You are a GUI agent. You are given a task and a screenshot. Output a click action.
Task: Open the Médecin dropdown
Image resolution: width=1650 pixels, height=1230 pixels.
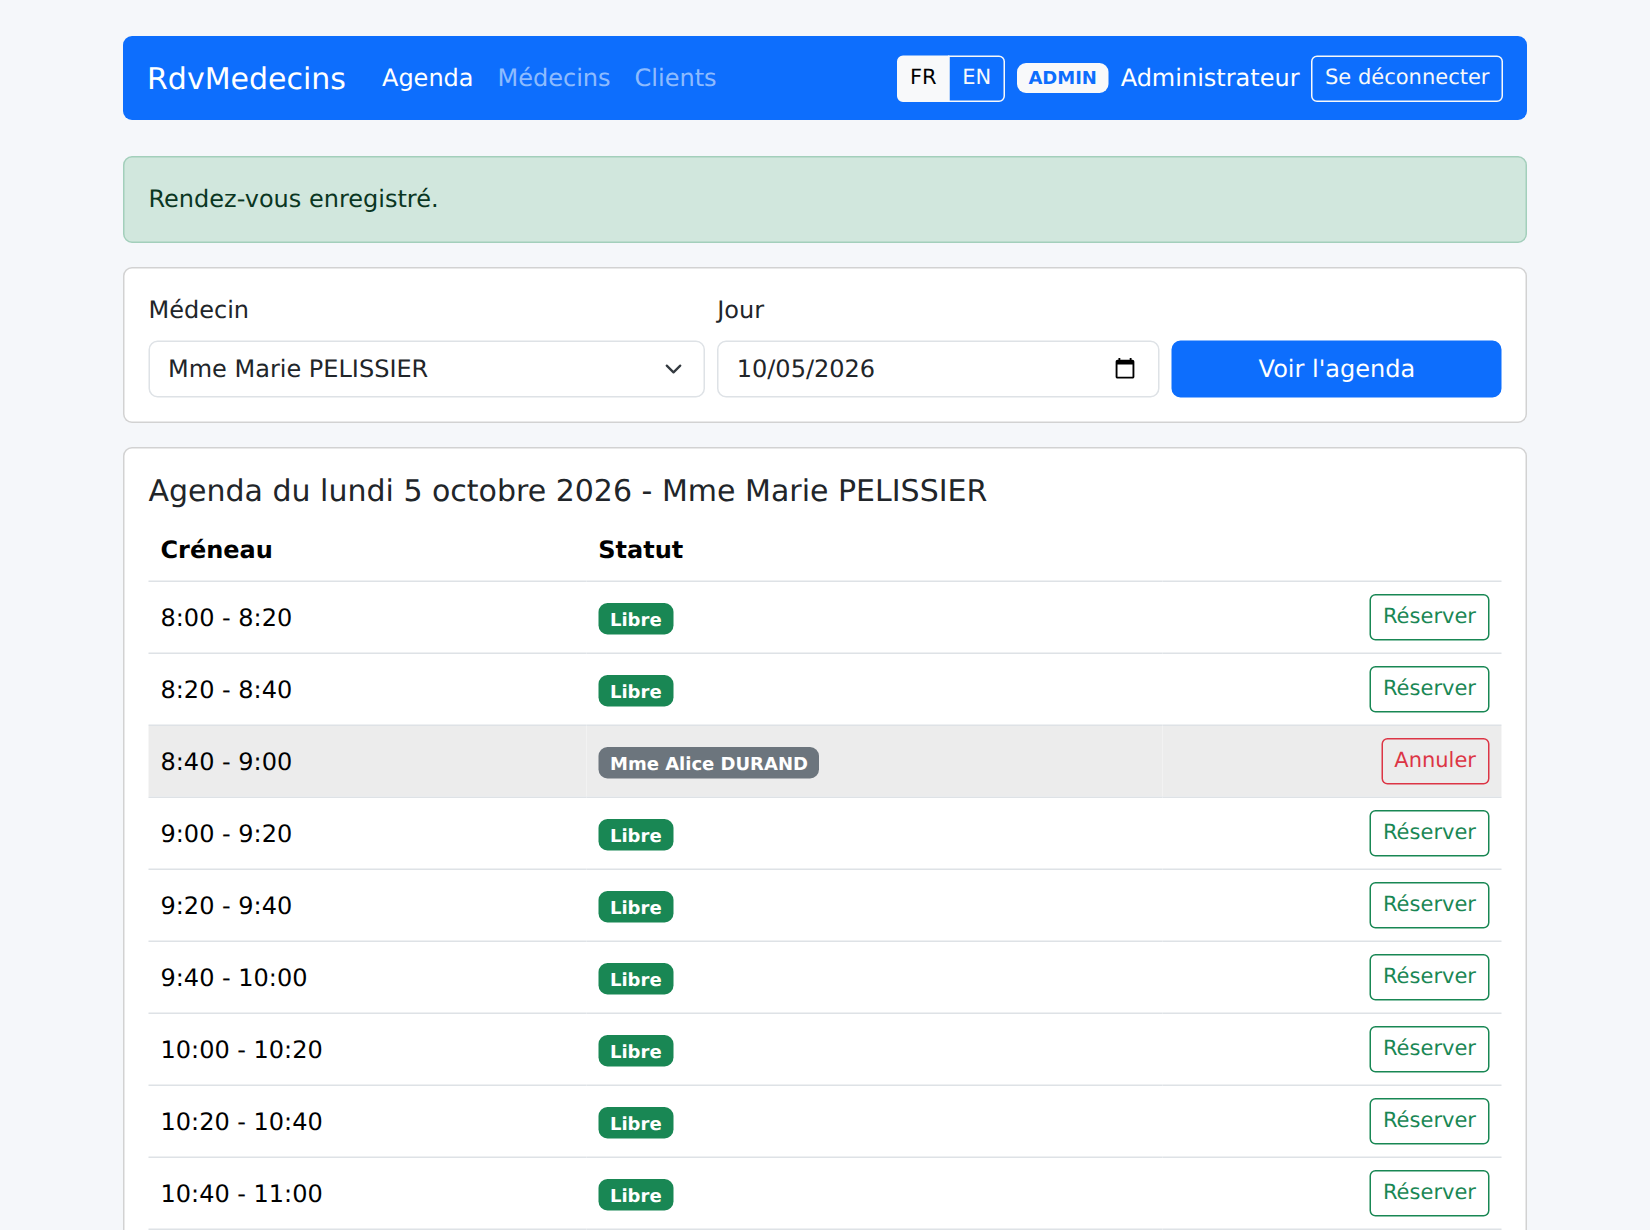[426, 369]
